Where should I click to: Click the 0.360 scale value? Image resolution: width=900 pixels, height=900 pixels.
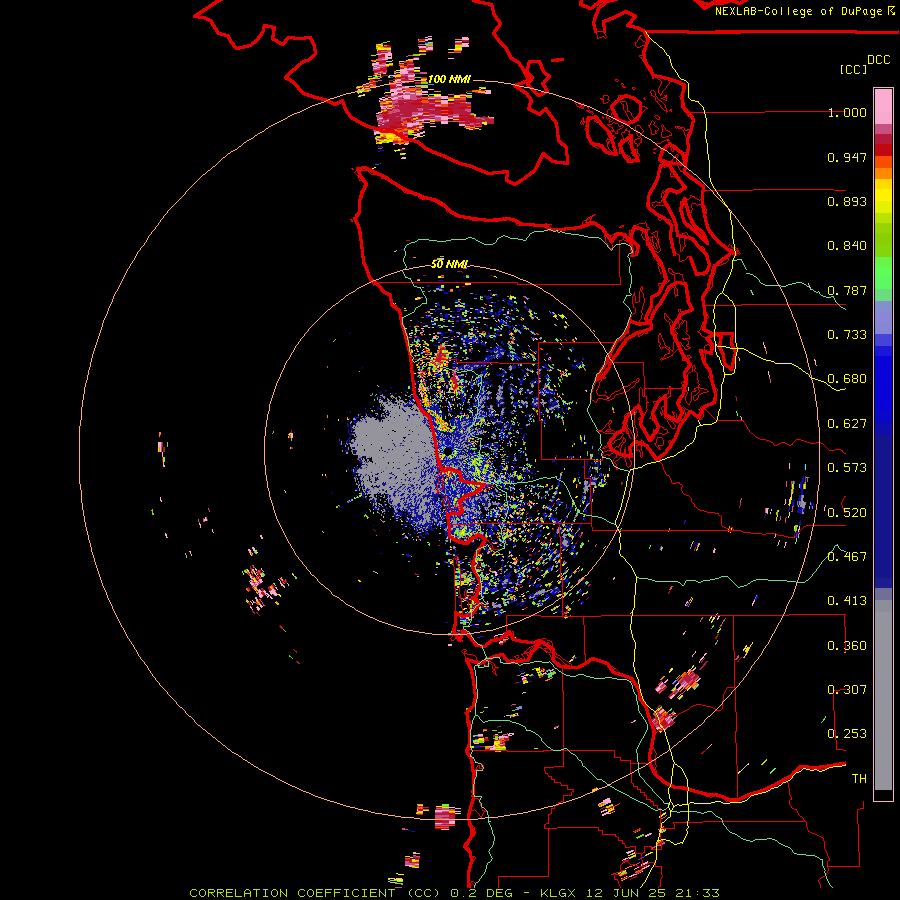pyautogui.click(x=847, y=646)
